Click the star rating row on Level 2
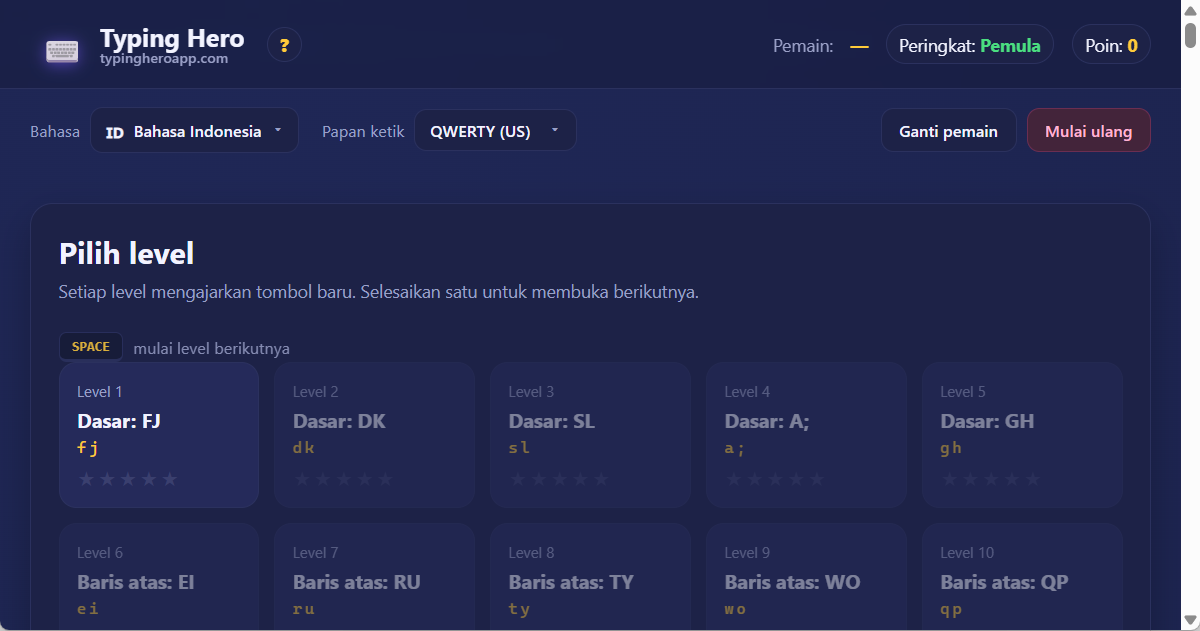 [x=344, y=479]
